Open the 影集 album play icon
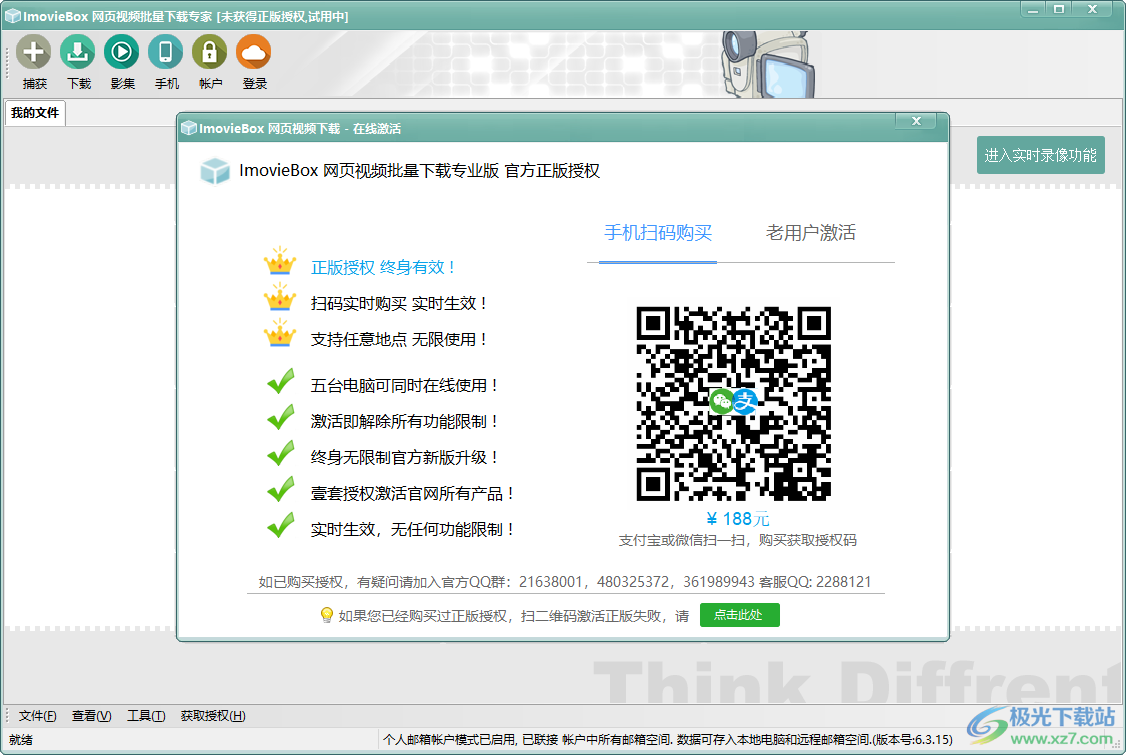Viewport: 1126px width, 755px height. [x=121, y=52]
